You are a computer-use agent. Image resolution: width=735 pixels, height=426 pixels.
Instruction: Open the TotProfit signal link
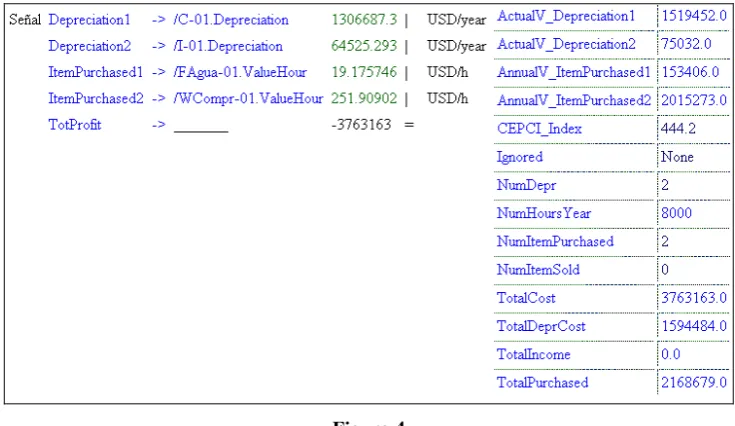pyautogui.click(x=75, y=125)
